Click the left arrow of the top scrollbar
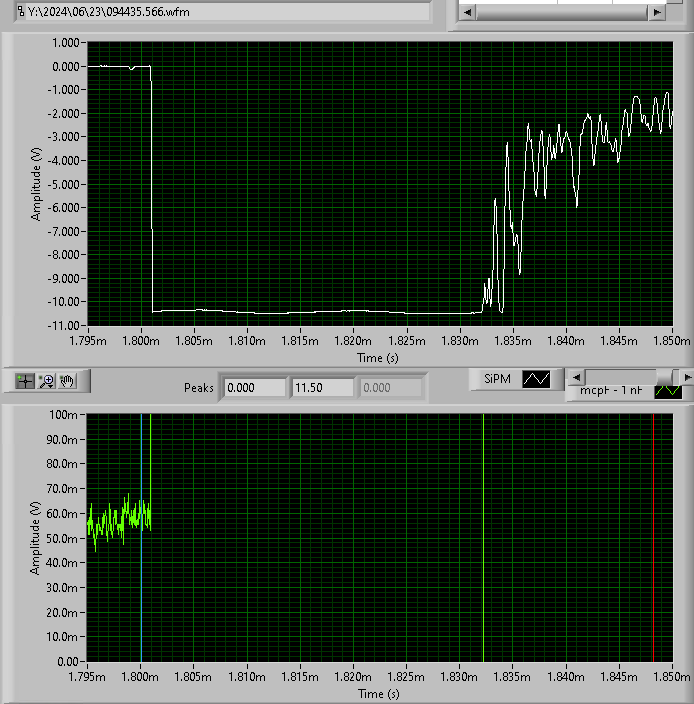Screen dimensions: 694x704 click(467, 12)
